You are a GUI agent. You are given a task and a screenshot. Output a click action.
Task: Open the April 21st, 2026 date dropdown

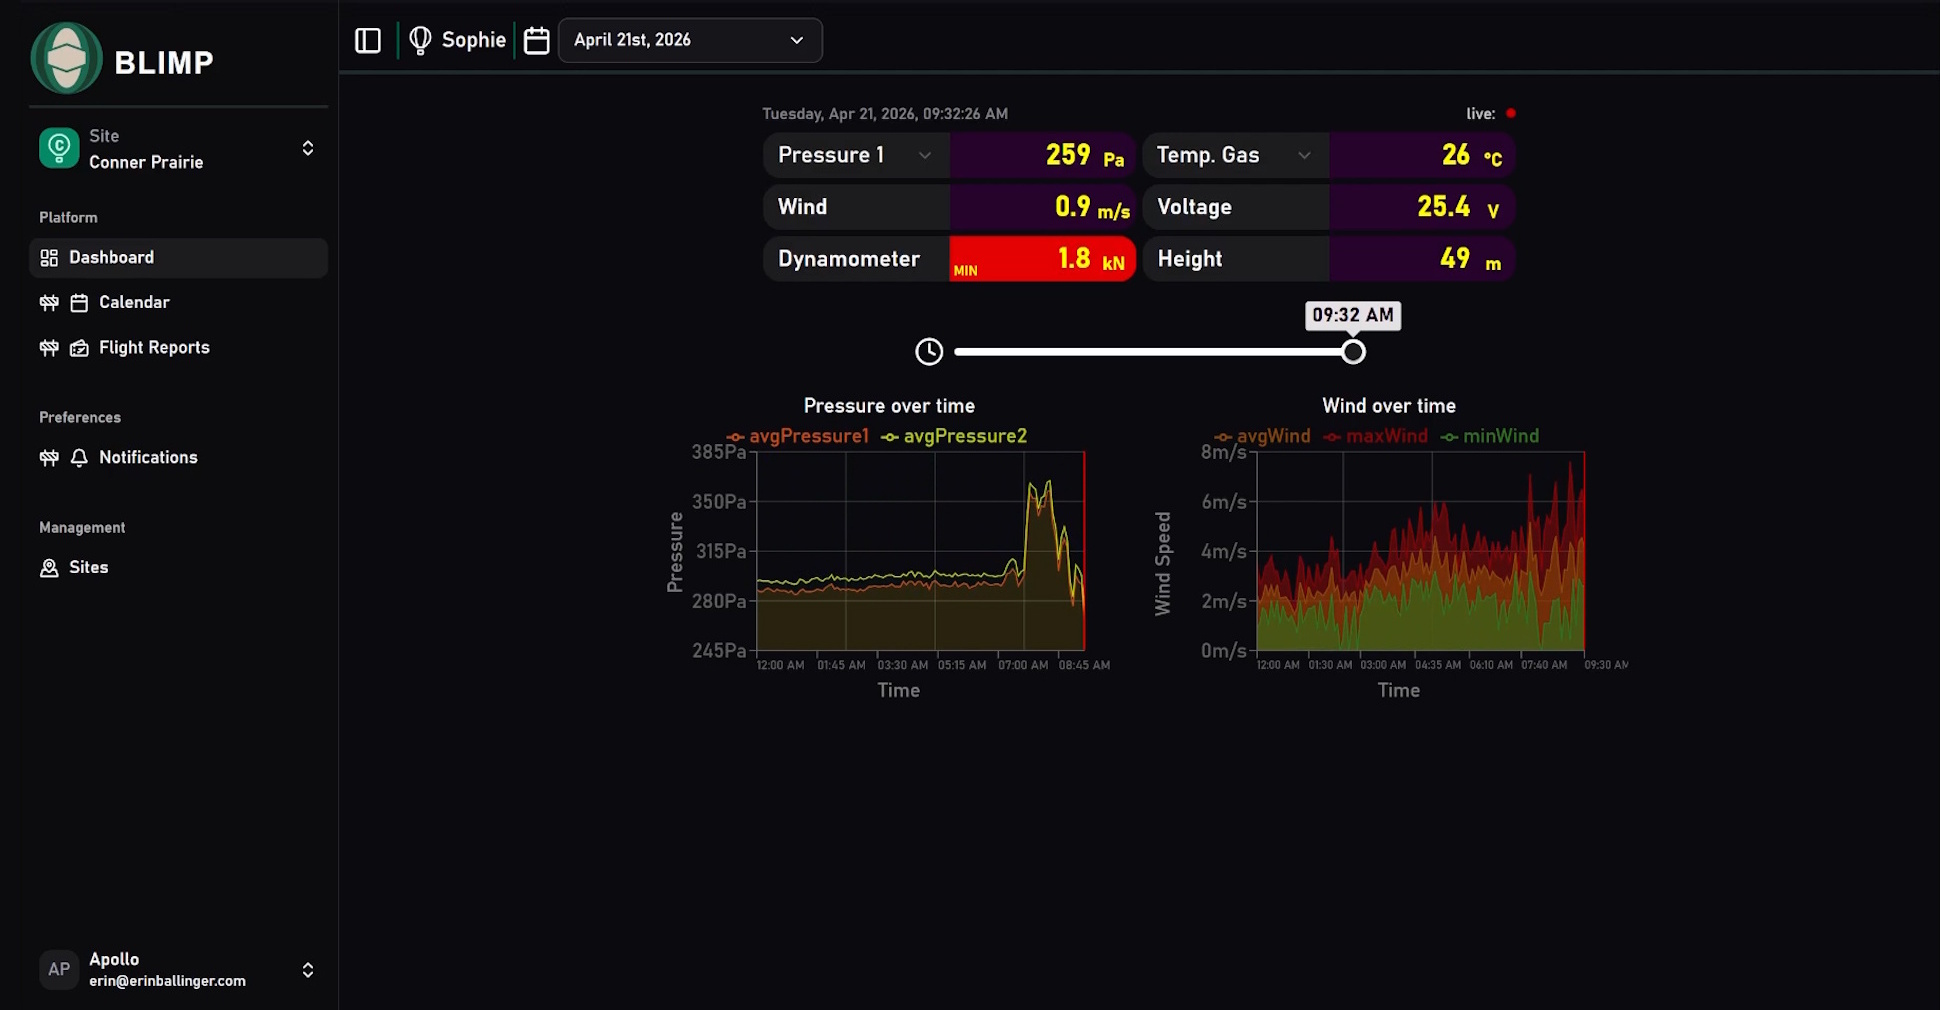pyautogui.click(x=690, y=40)
